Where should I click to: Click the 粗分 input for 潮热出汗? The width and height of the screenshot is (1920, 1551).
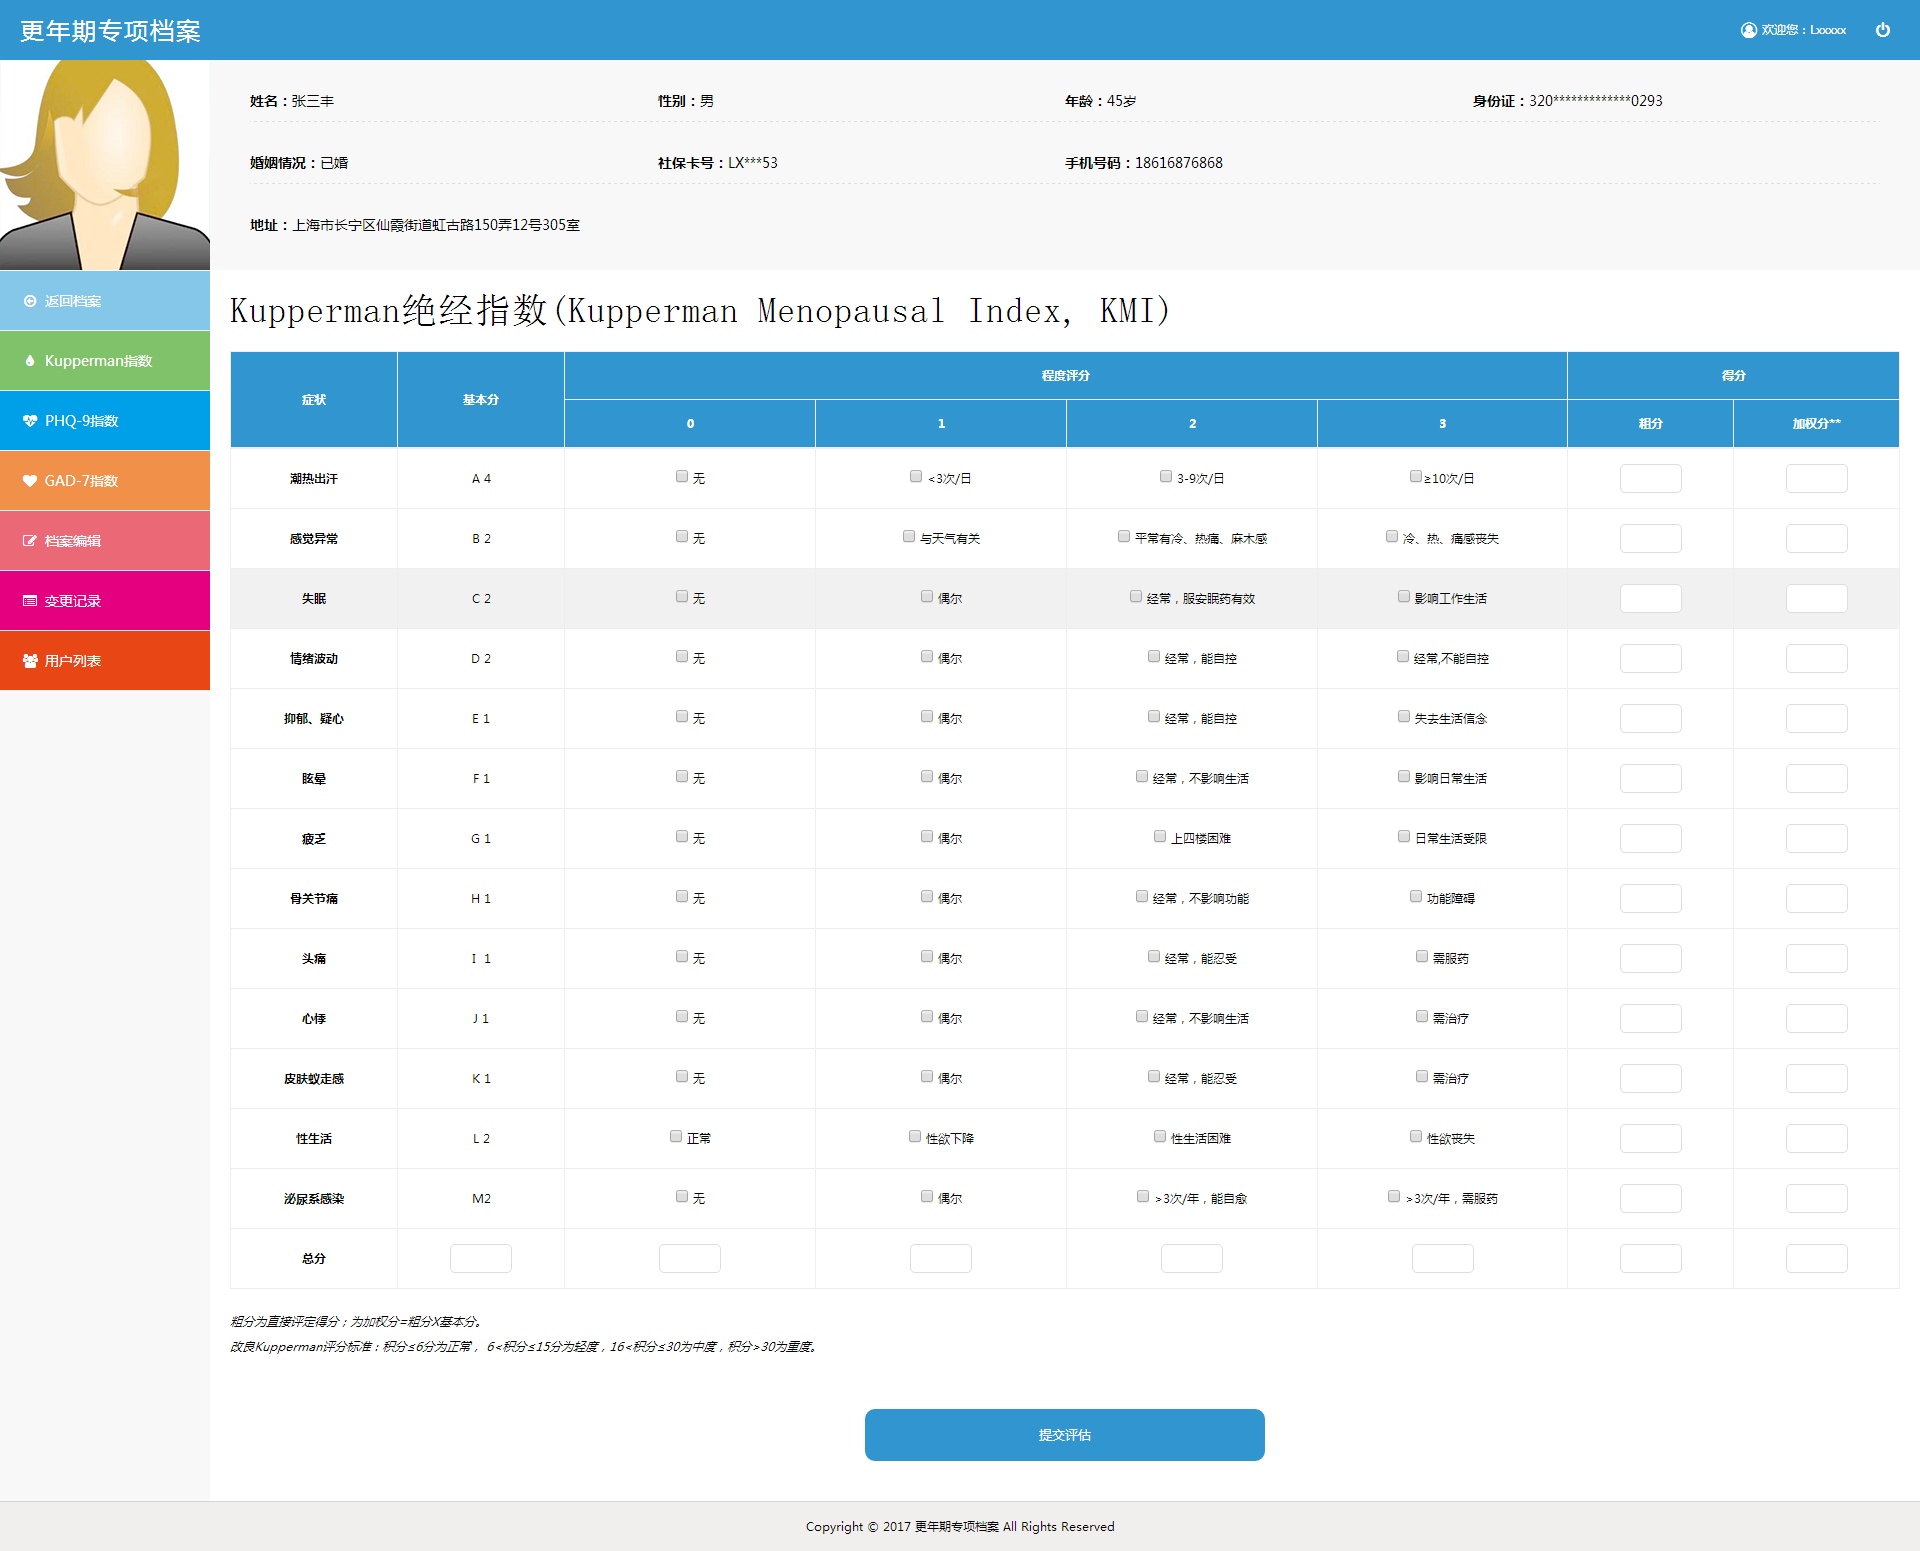(x=1650, y=478)
